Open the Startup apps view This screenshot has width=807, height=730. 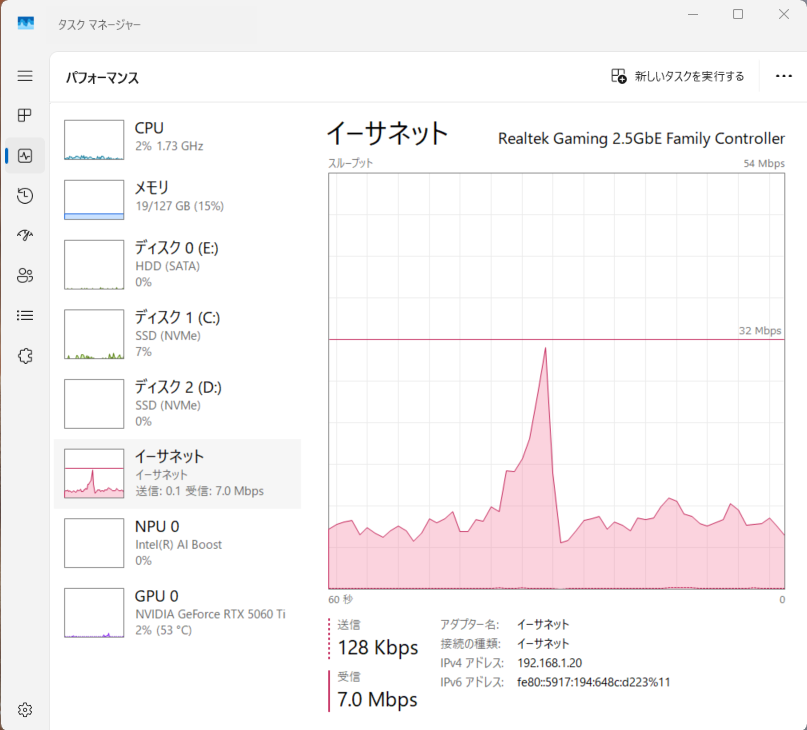pyautogui.click(x=24, y=235)
